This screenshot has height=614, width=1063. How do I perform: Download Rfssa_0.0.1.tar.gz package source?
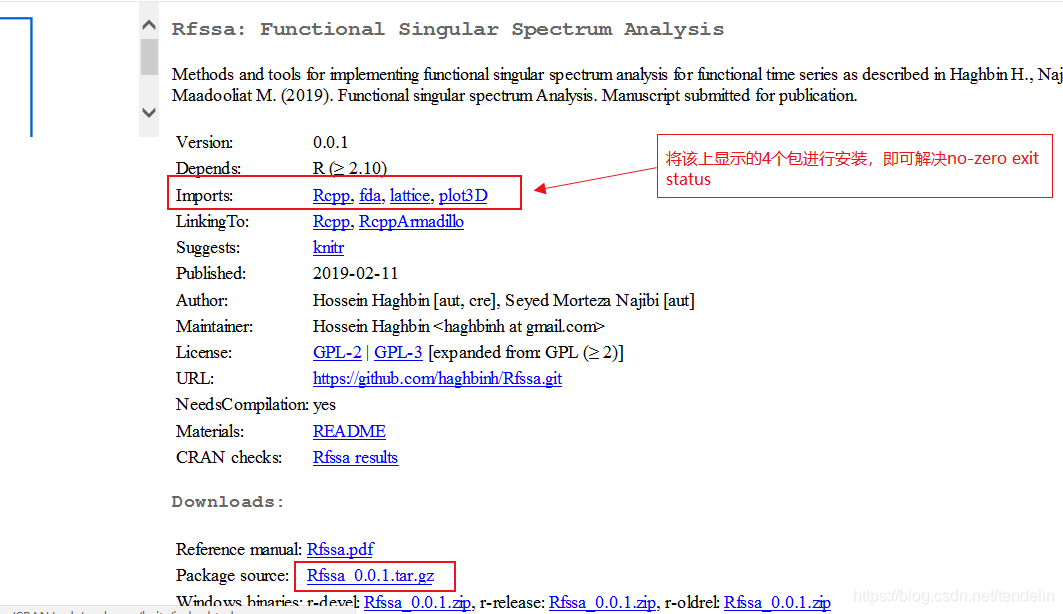pyautogui.click(x=370, y=575)
